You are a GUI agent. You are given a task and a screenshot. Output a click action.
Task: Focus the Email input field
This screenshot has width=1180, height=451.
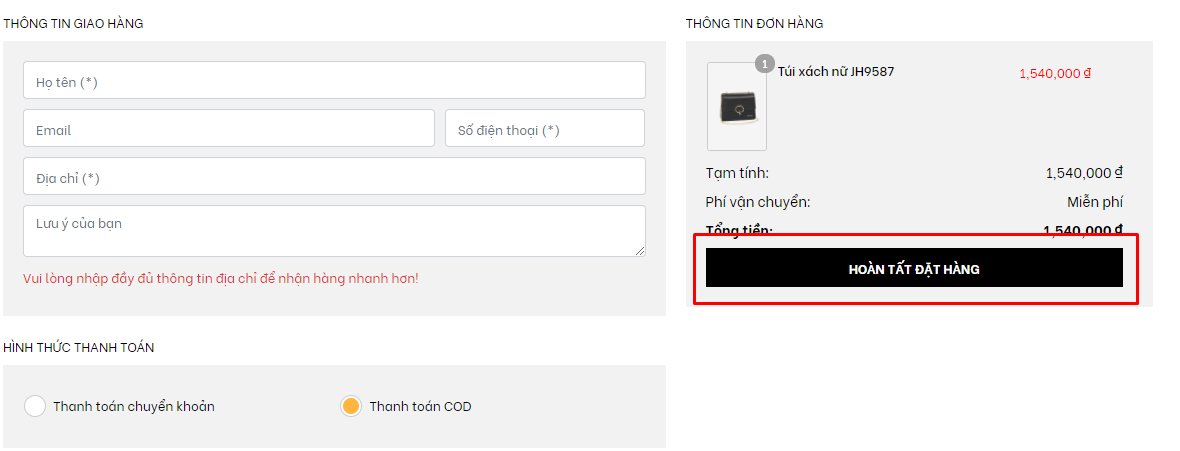tap(229, 128)
